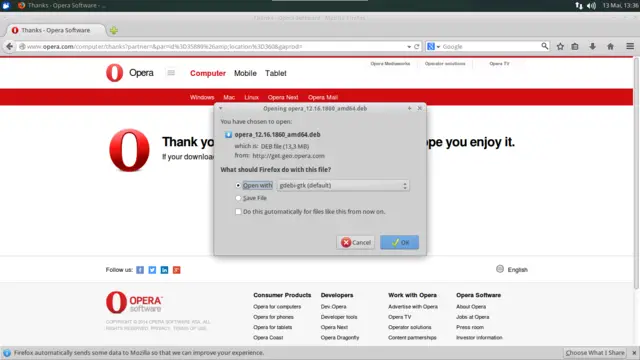Open the Xfce applications menu icon

point(6,5)
